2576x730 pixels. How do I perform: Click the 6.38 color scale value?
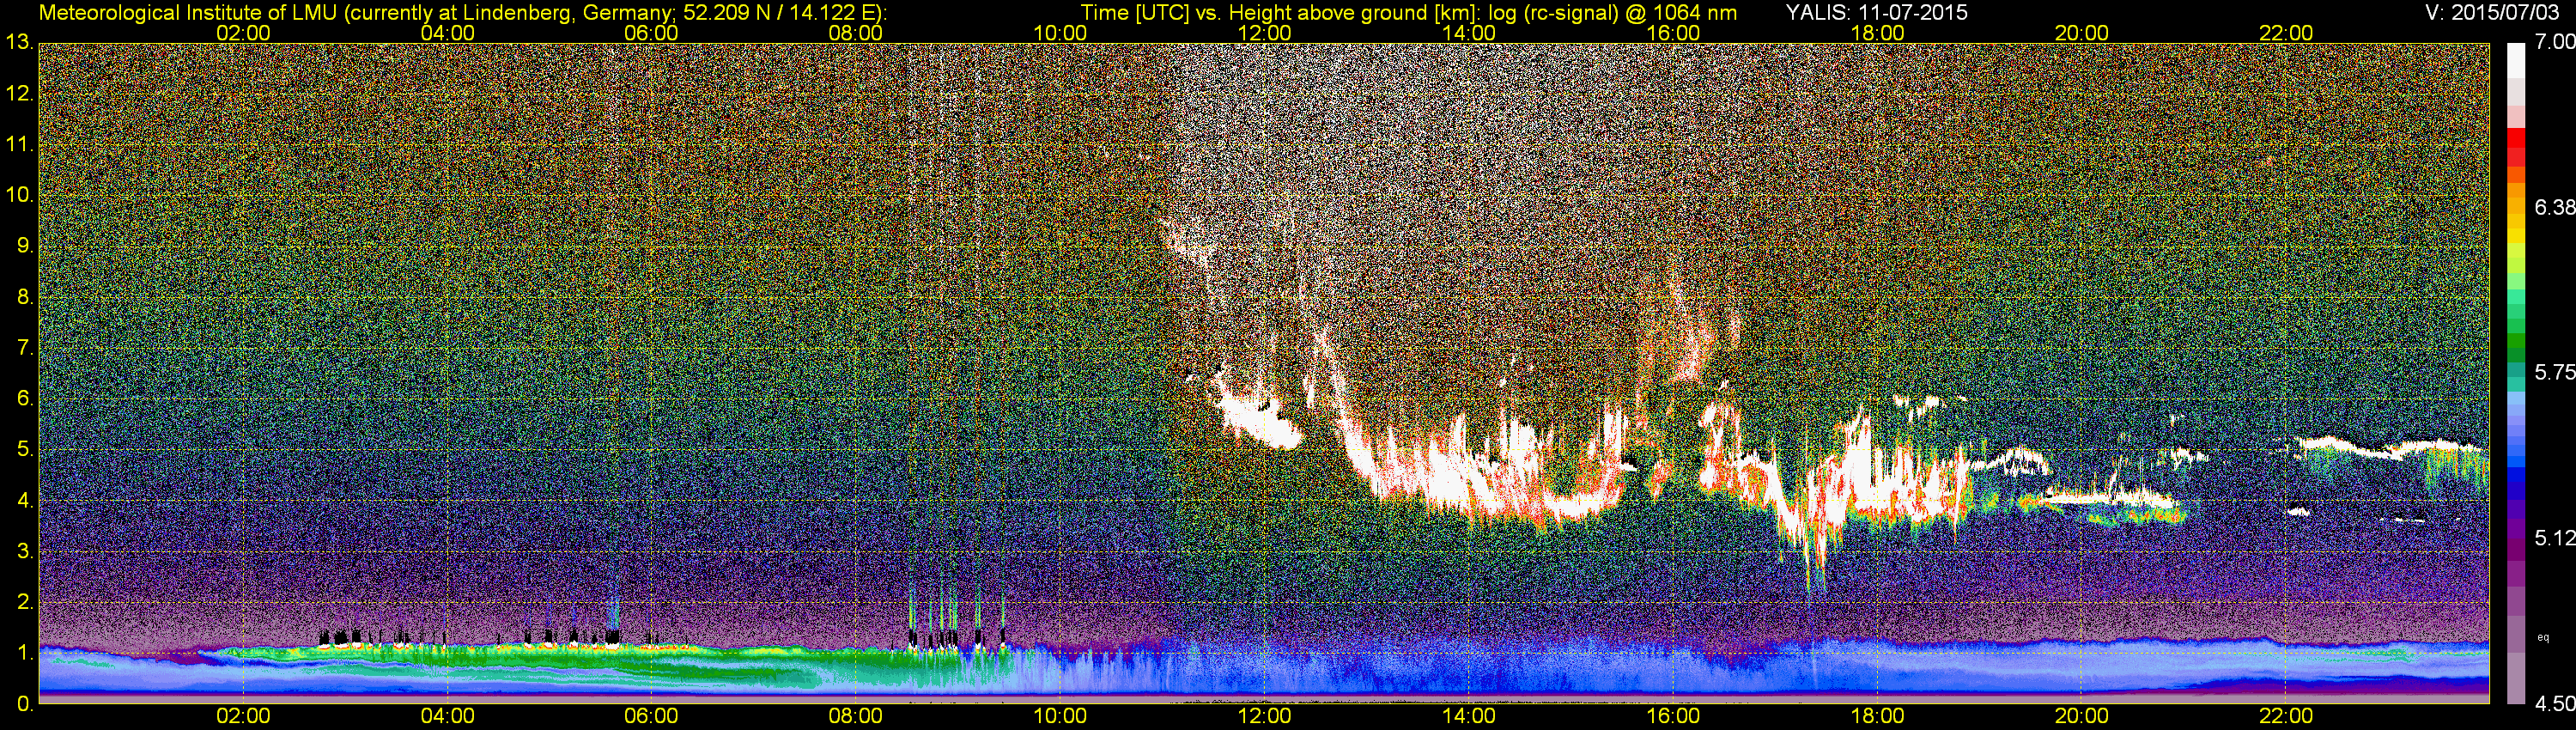(2555, 208)
